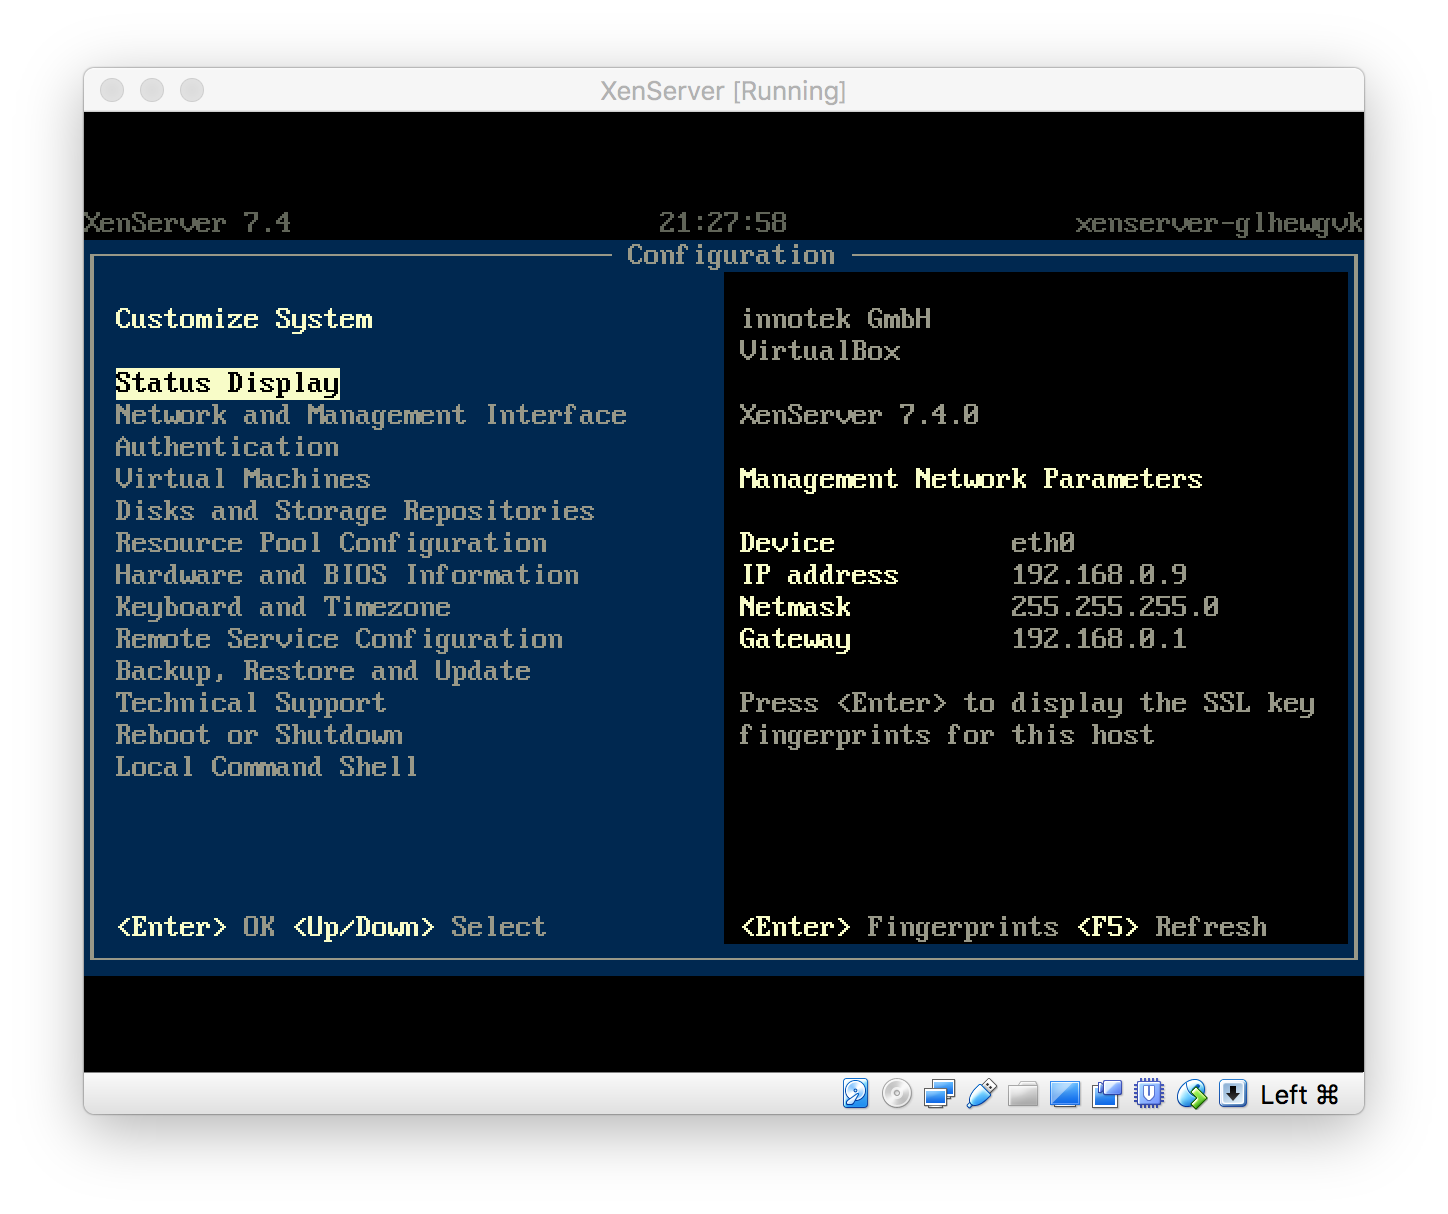Open Keyboard and Timezone entry

click(283, 607)
